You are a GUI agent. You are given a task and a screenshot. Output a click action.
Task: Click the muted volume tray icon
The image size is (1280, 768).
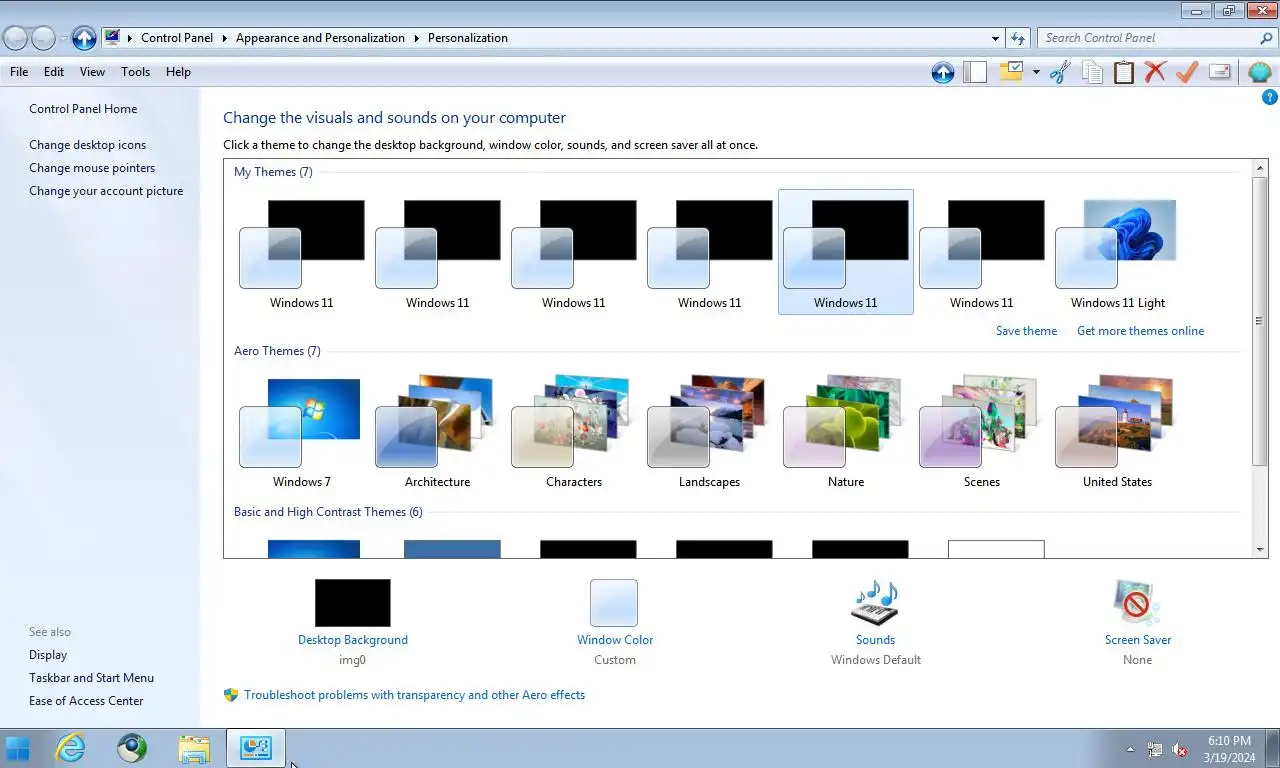1180,749
